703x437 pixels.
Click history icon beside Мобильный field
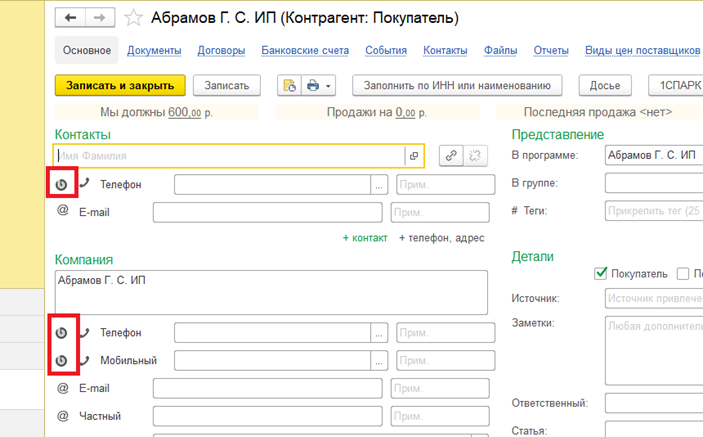coord(62,360)
